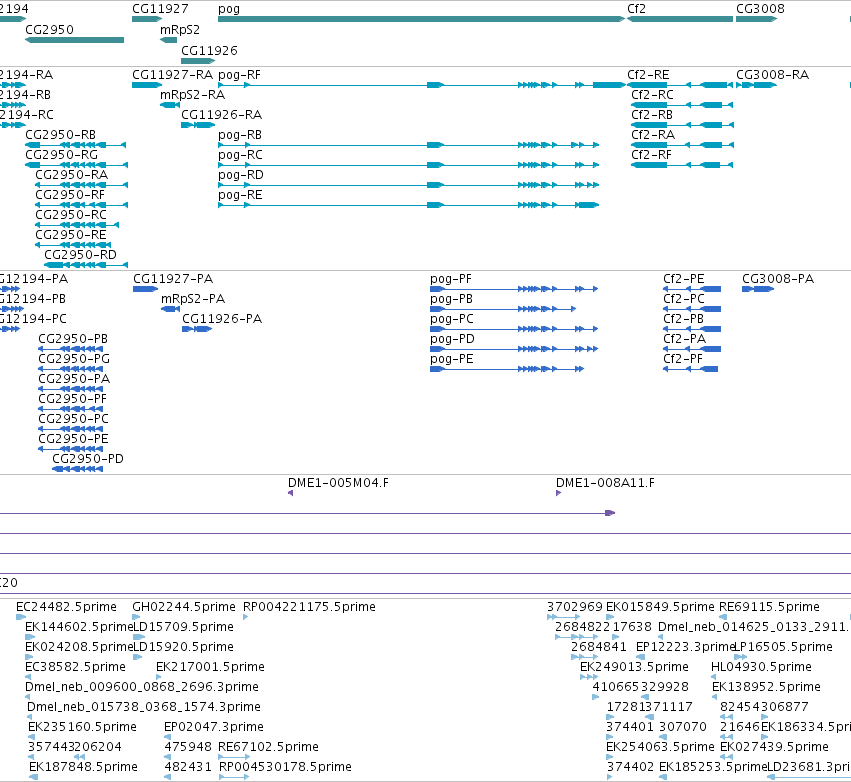851x782 pixels.
Task: Select transcript label mRpS2-RA
Action: (192, 95)
